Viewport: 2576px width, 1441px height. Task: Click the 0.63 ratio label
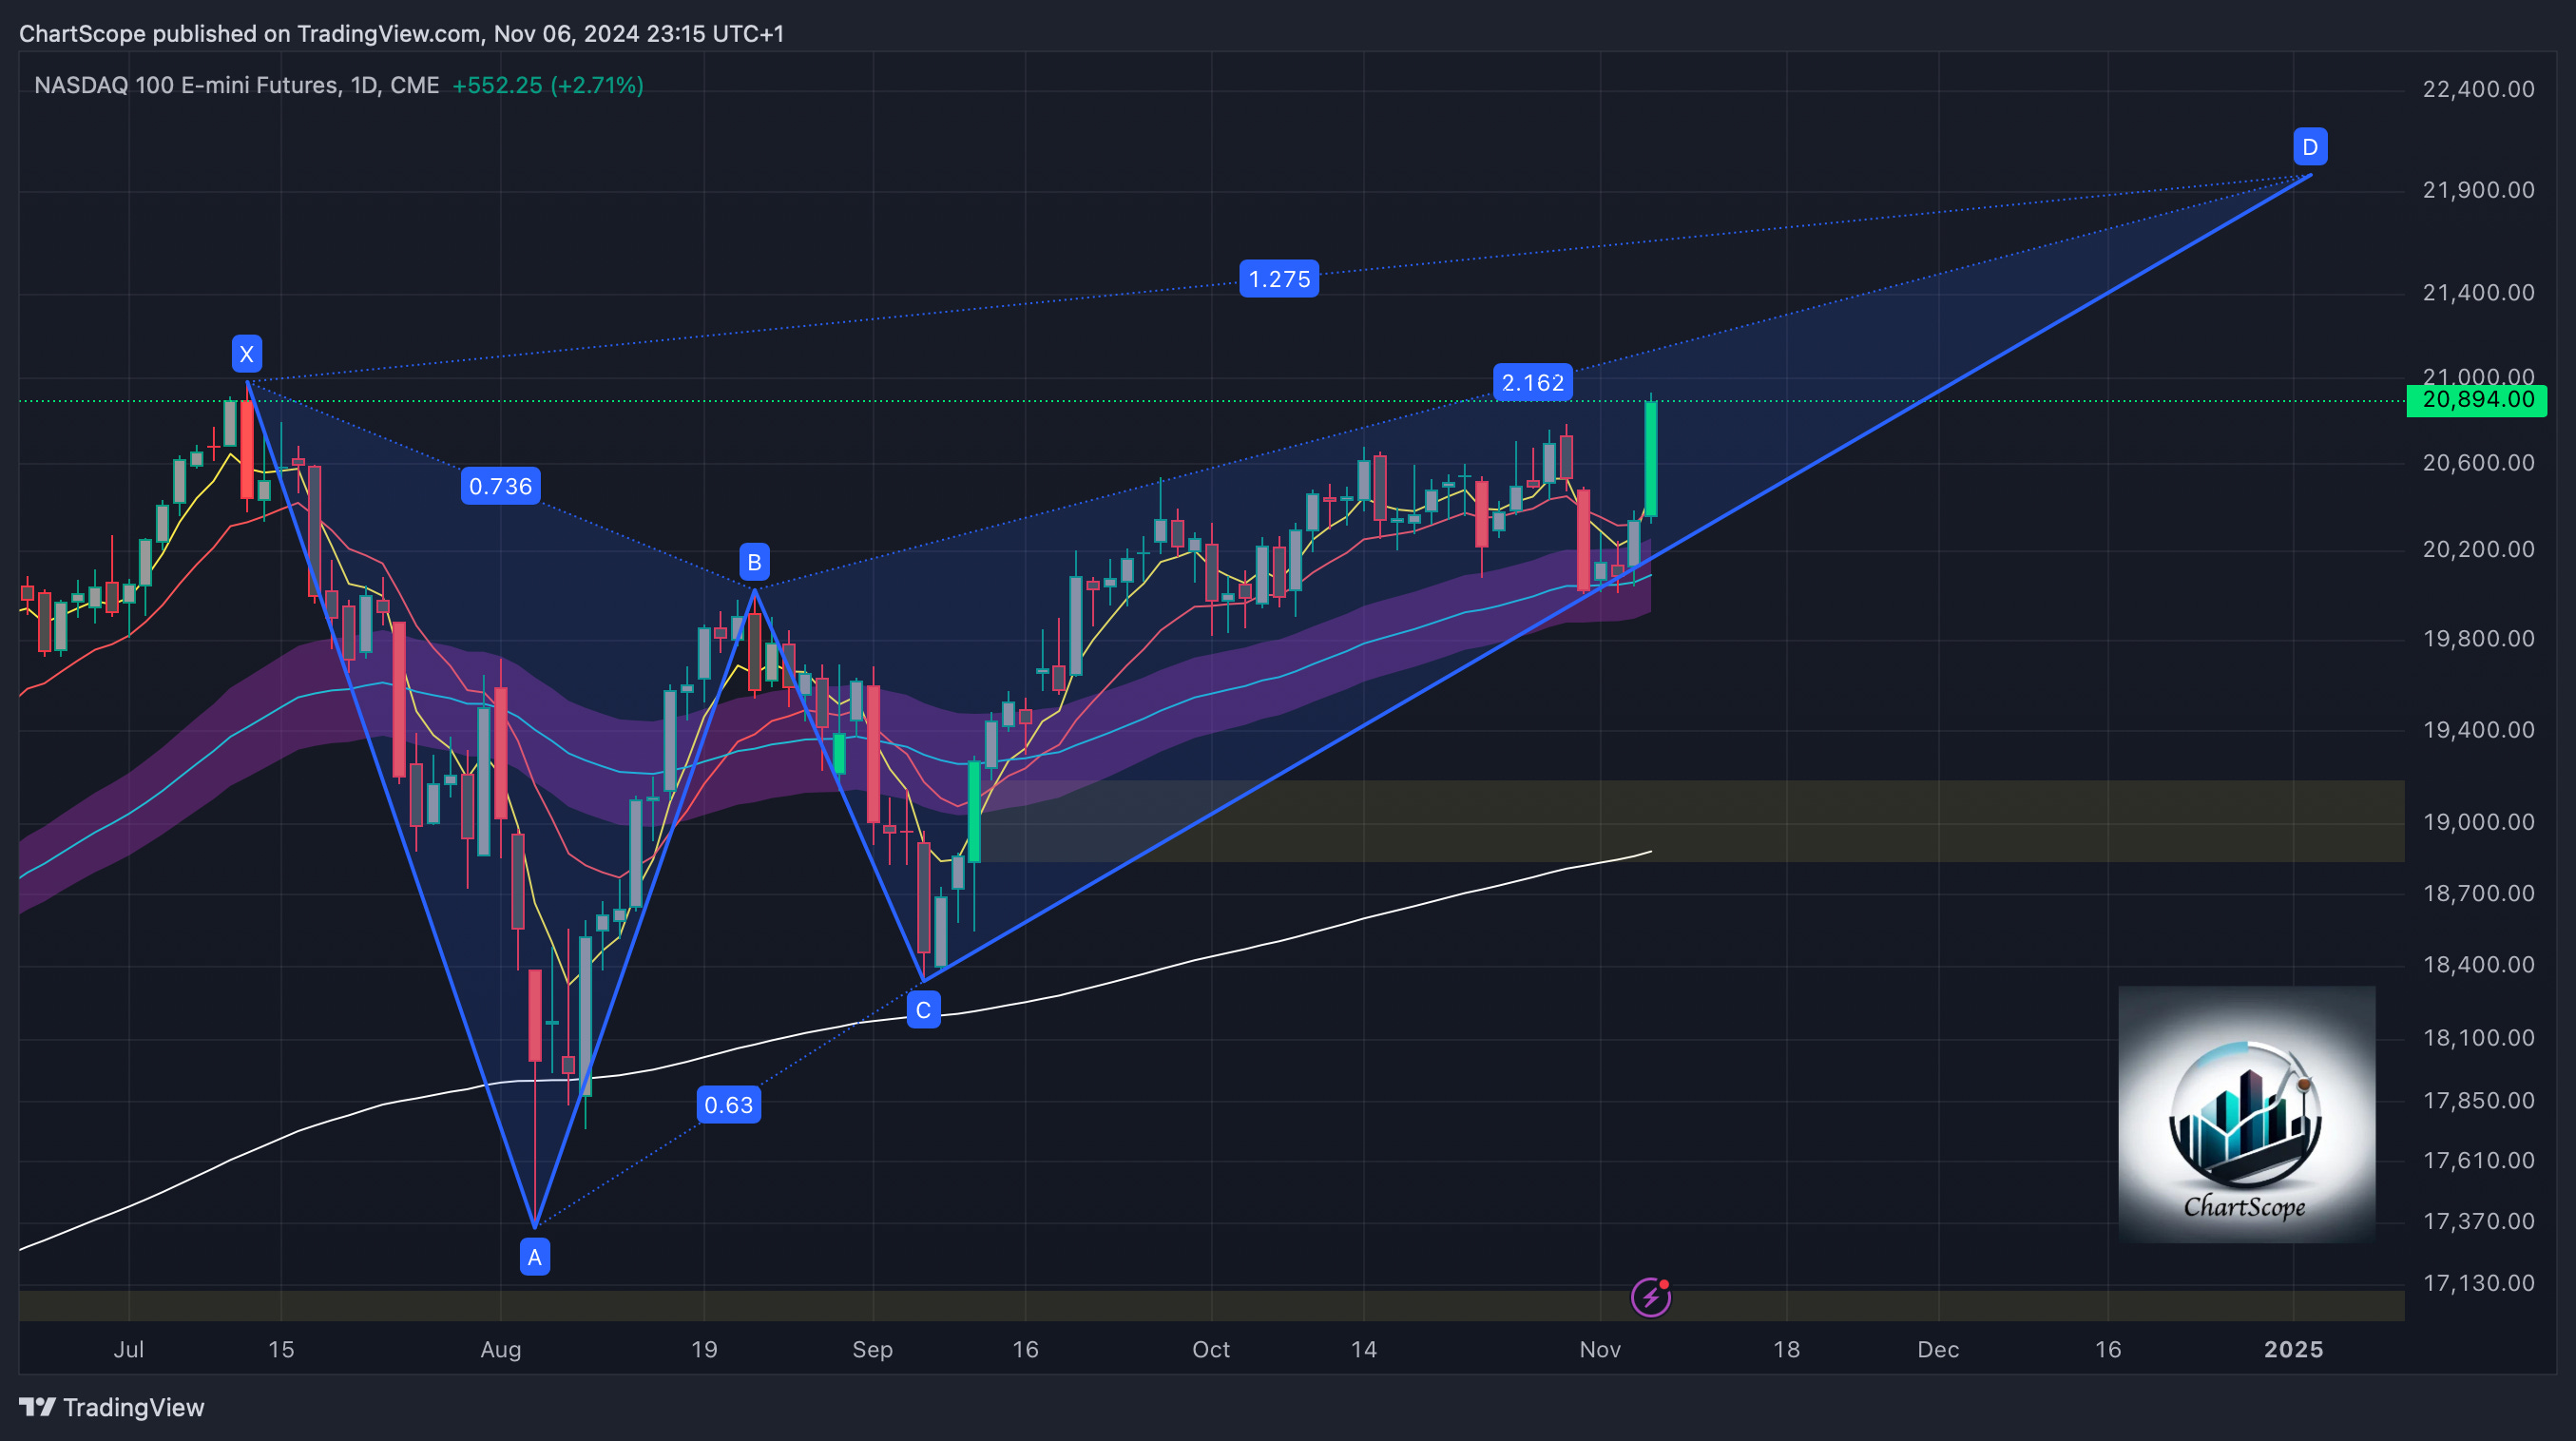click(x=728, y=1105)
